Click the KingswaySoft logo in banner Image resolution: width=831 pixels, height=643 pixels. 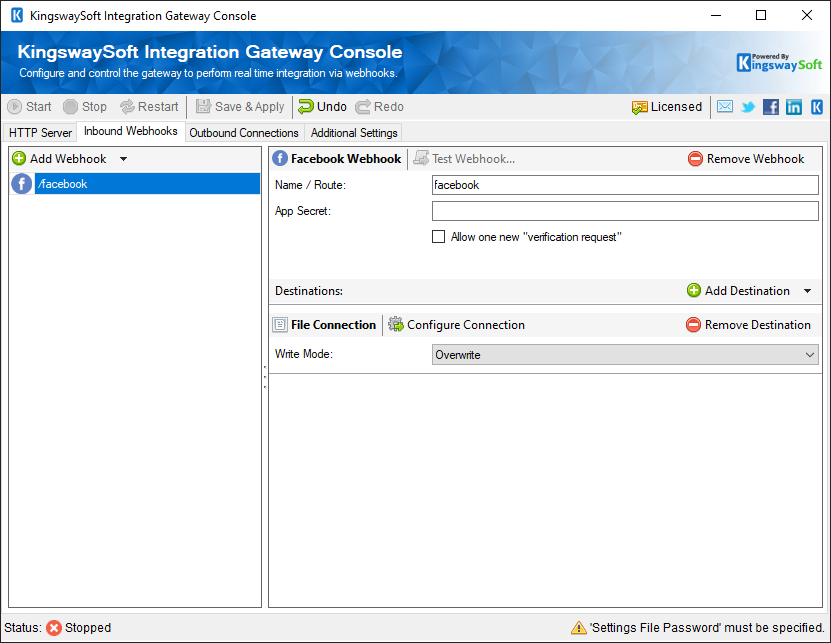pyautogui.click(x=779, y=63)
